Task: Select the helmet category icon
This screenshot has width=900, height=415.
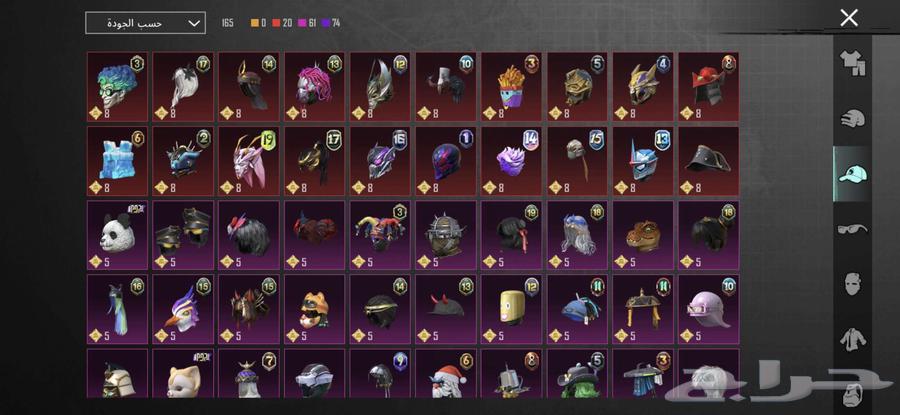Action: [852, 119]
